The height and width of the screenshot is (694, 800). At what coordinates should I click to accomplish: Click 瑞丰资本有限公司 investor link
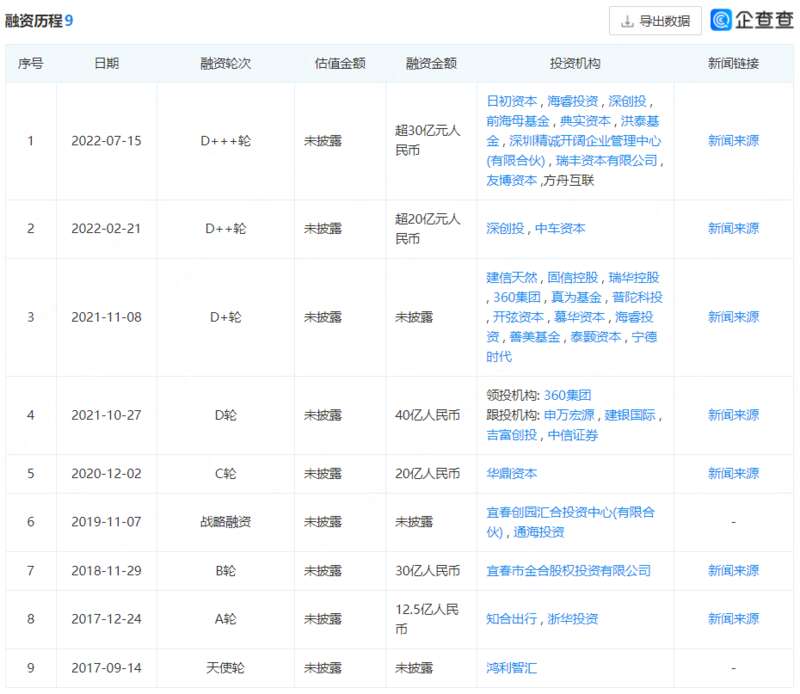(x=607, y=161)
